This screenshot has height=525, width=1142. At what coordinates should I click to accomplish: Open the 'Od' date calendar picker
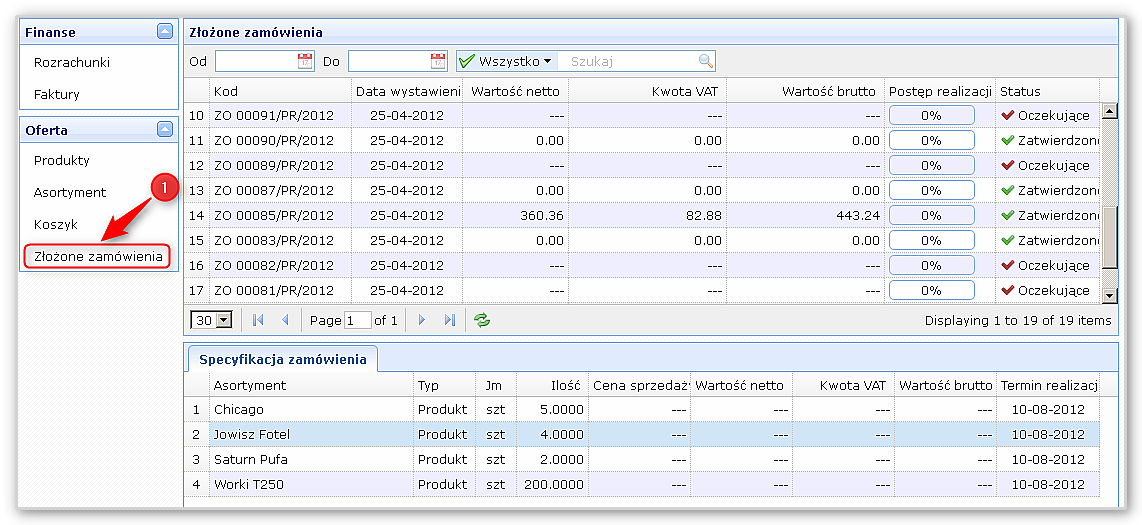[x=305, y=62]
